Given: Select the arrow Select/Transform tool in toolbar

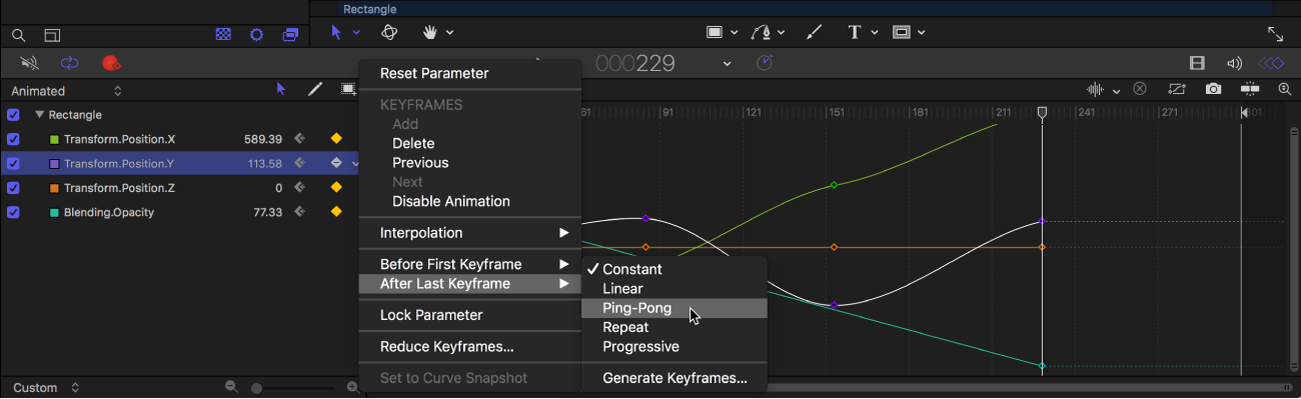Looking at the screenshot, I should (336, 32).
